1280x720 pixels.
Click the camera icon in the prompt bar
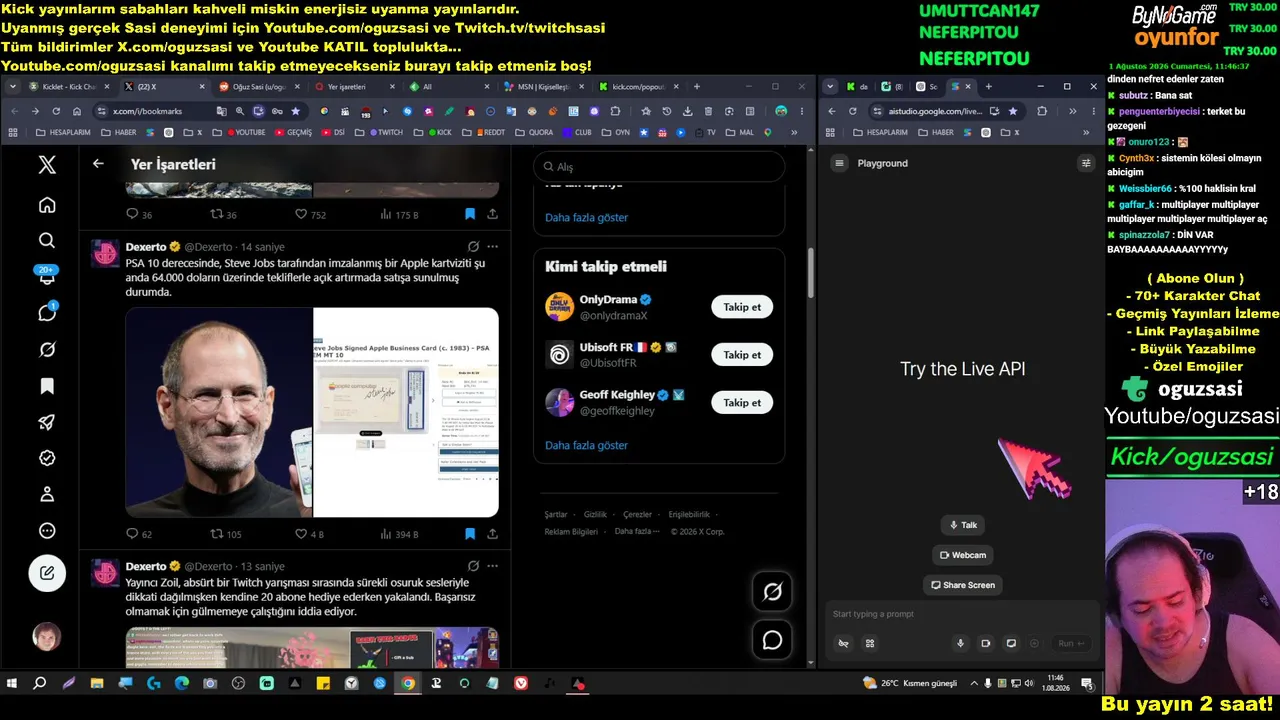pos(986,643)
